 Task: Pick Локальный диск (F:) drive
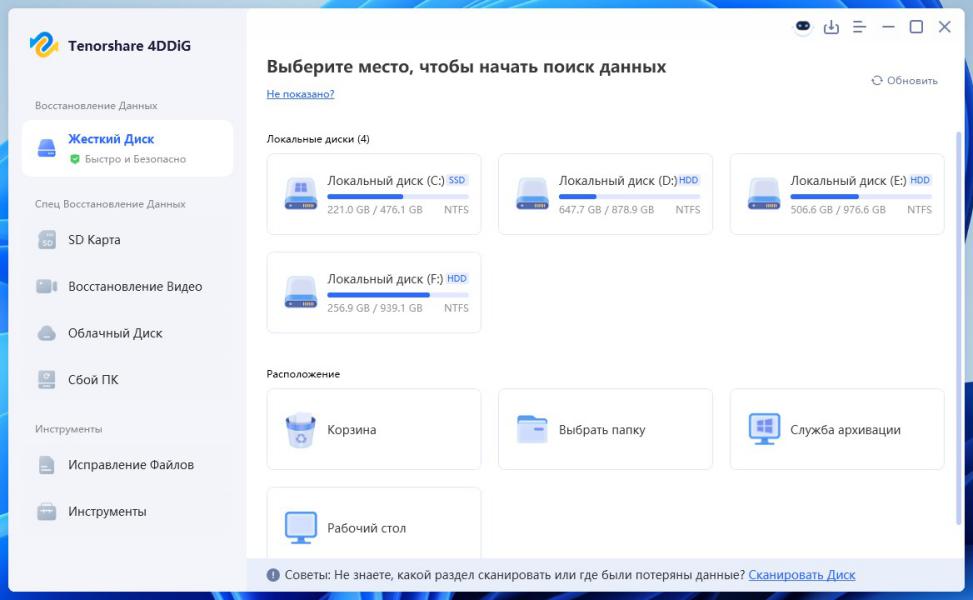tap(374, 292)
